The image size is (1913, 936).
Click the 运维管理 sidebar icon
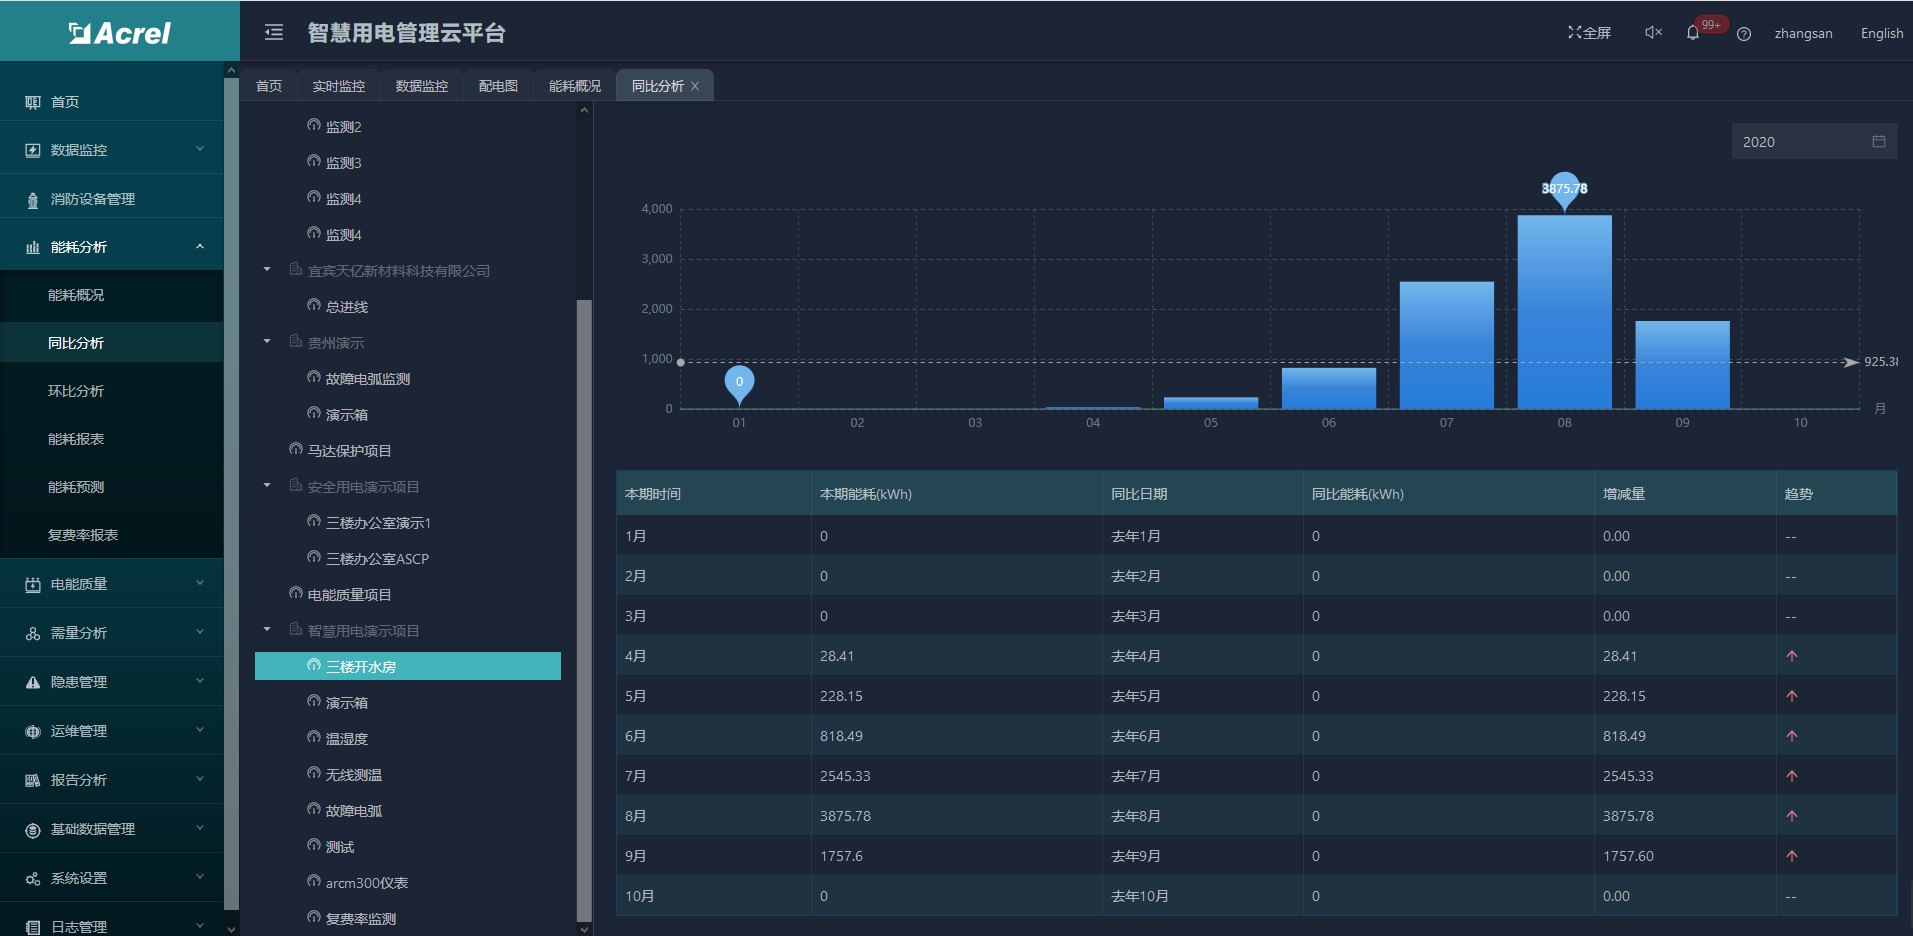click(x=33, y=731)
